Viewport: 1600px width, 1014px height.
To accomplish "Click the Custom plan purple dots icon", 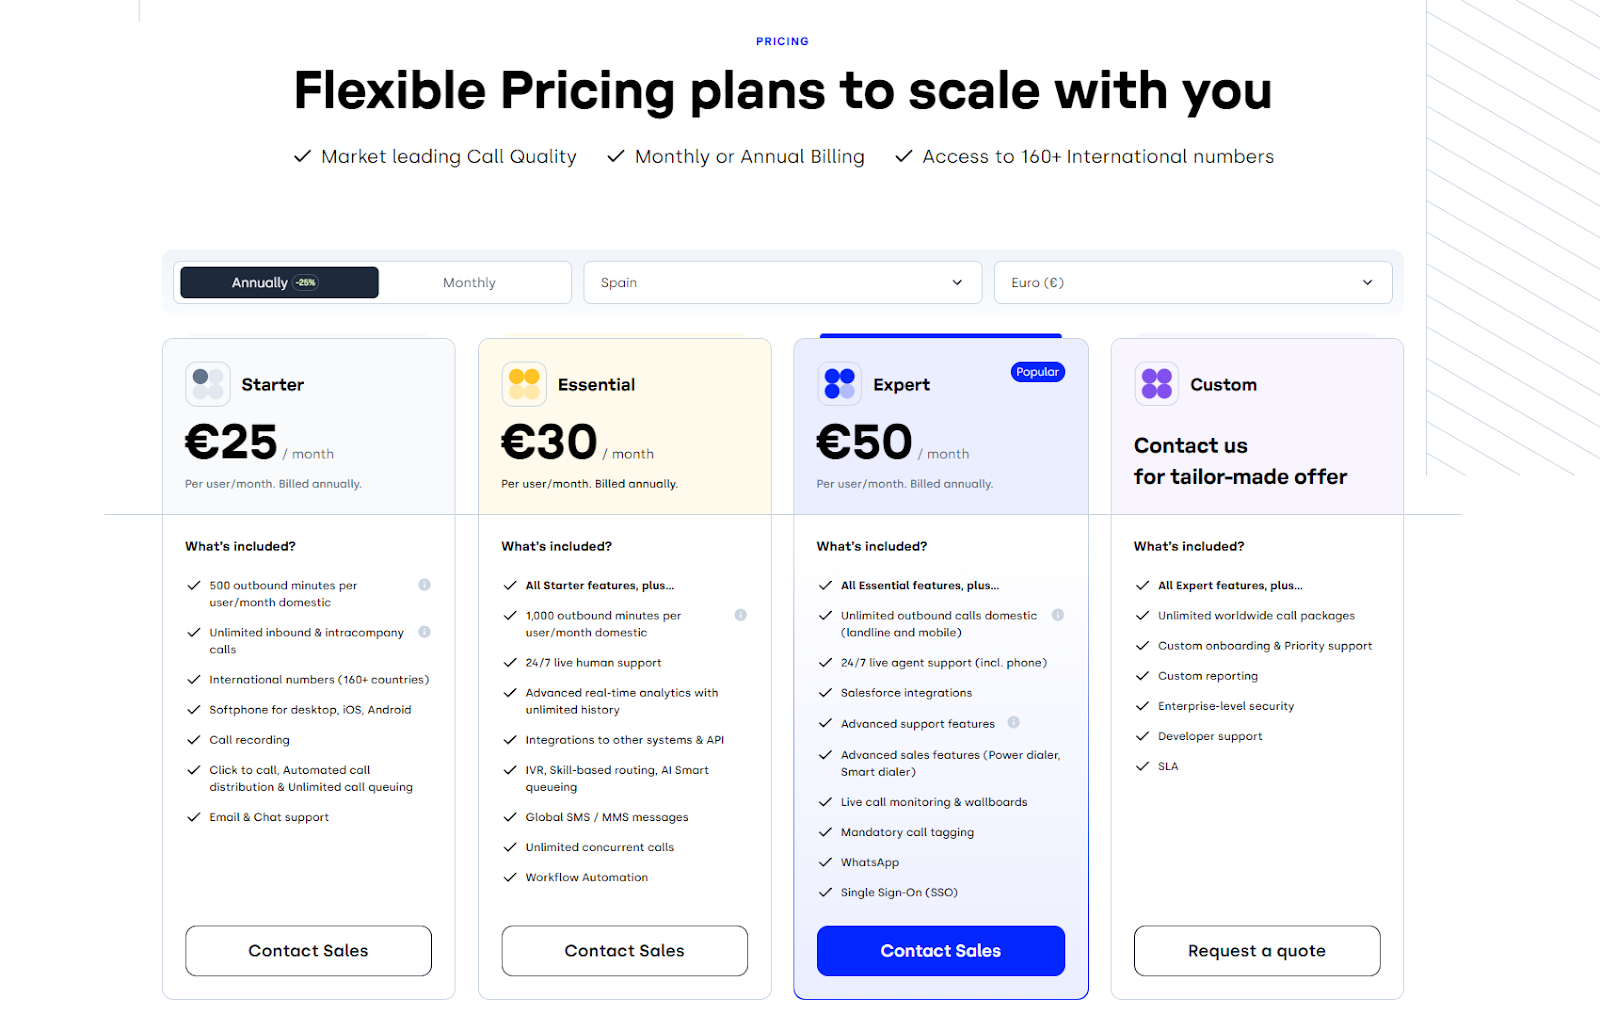I will pos(1156,384).
